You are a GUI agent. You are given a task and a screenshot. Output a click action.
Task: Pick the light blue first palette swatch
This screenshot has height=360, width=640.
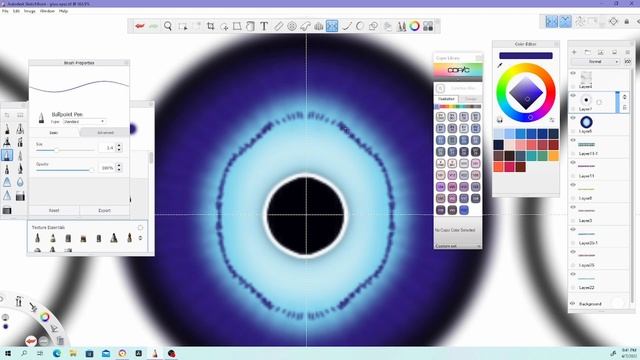point(498,133)
